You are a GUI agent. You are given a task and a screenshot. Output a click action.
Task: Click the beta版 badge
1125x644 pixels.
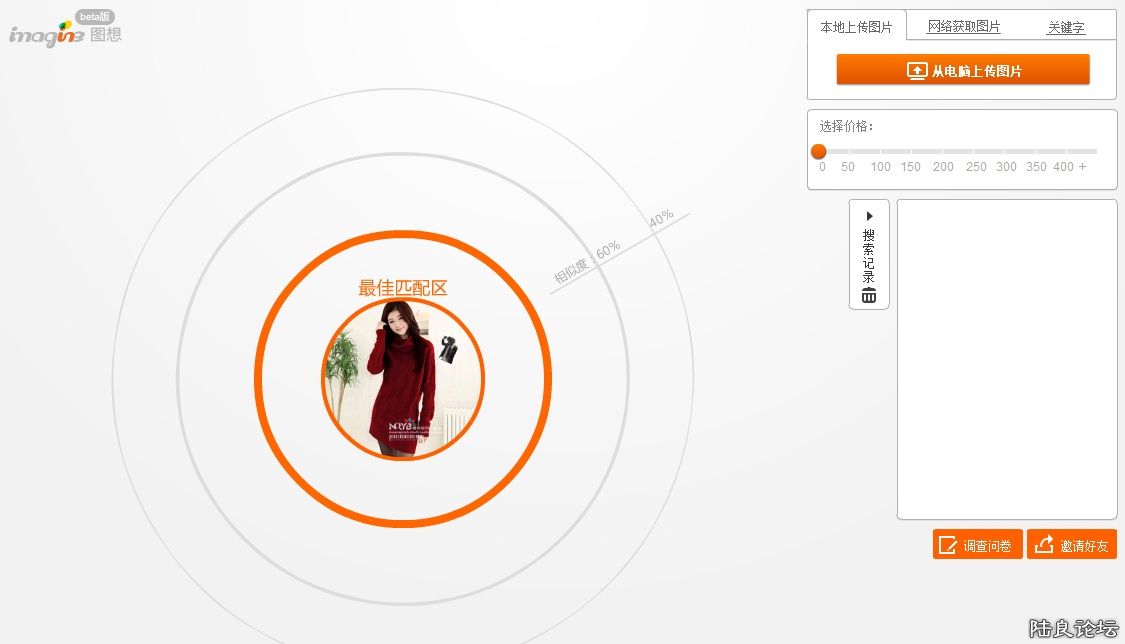(x=95, y=17)
